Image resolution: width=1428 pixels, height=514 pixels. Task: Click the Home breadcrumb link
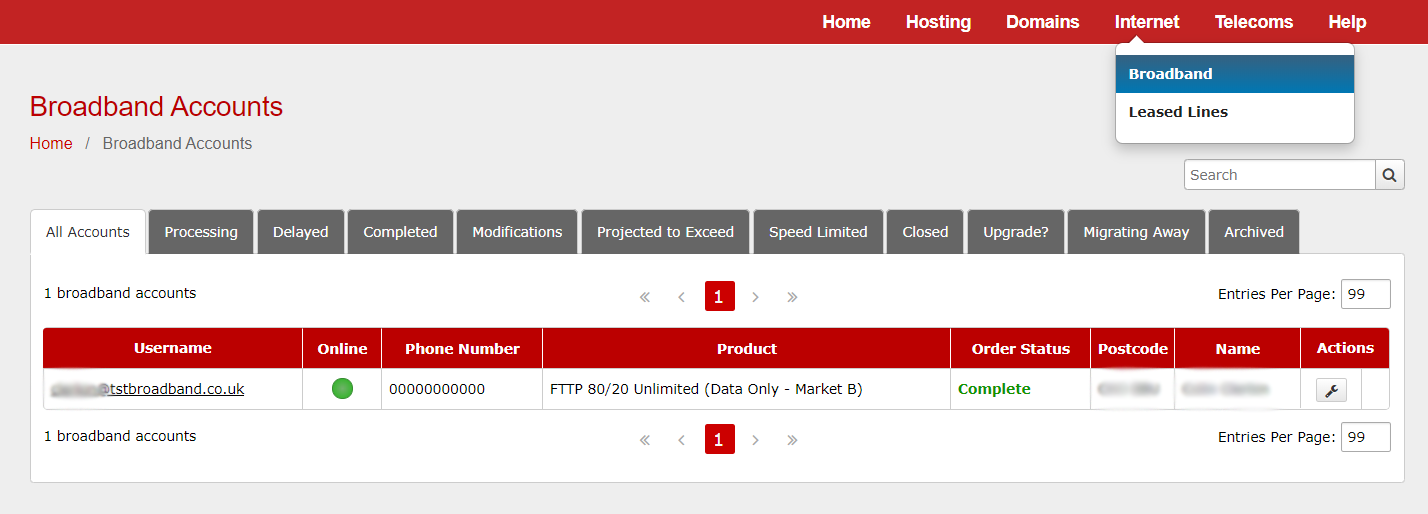pos(51,144)
